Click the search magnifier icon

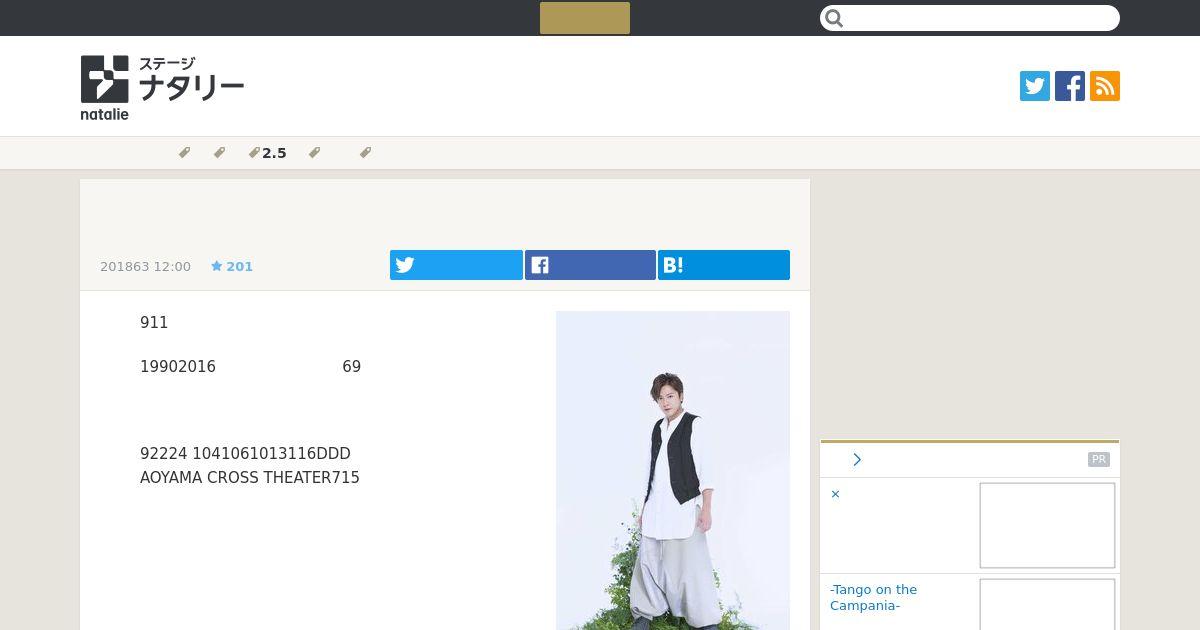(x=835, y=18)
